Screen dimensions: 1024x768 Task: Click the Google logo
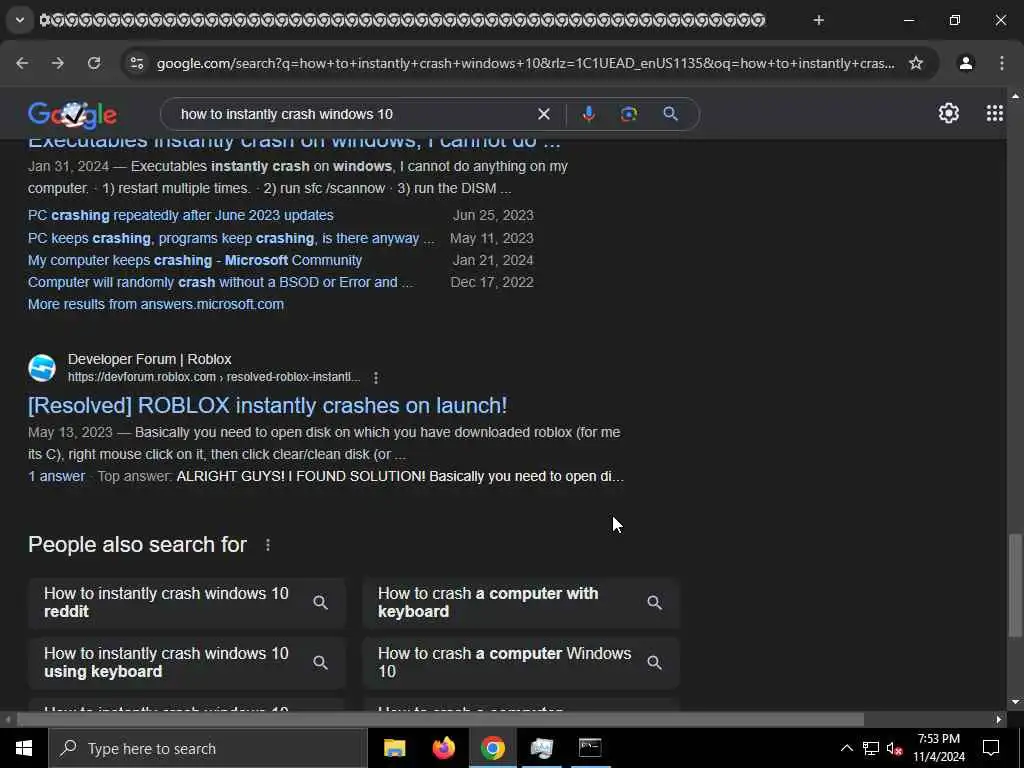[72, 114]
